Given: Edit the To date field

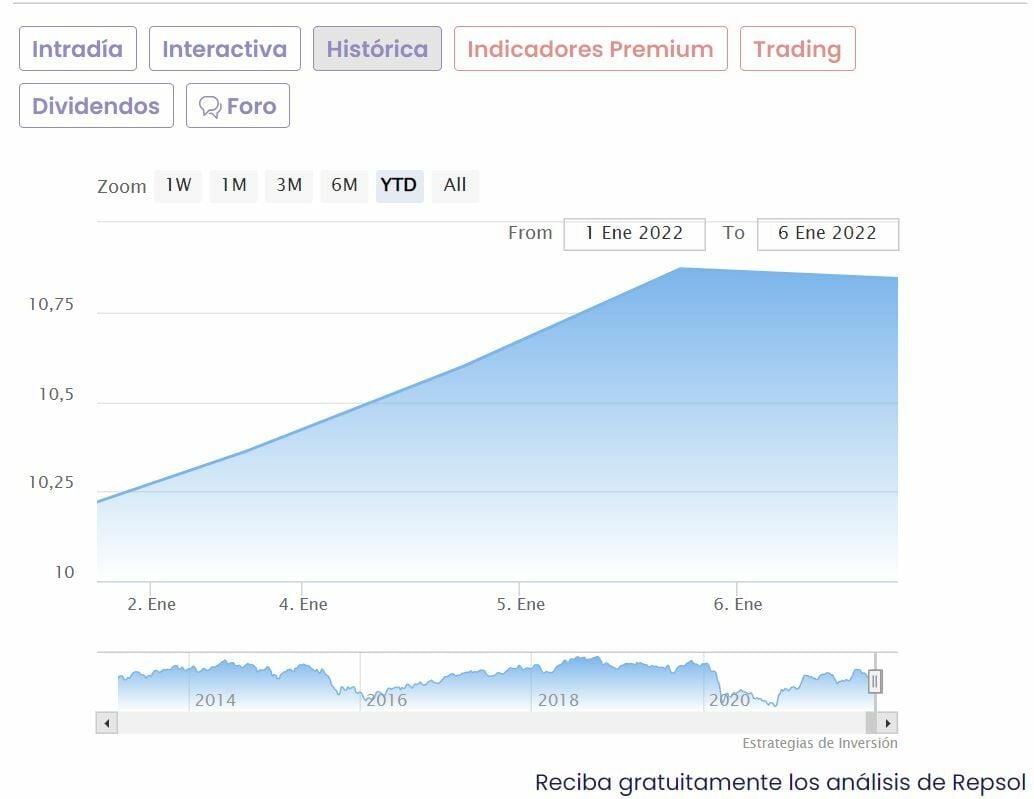Looking at the screenshot, I should tap(827, 233).
